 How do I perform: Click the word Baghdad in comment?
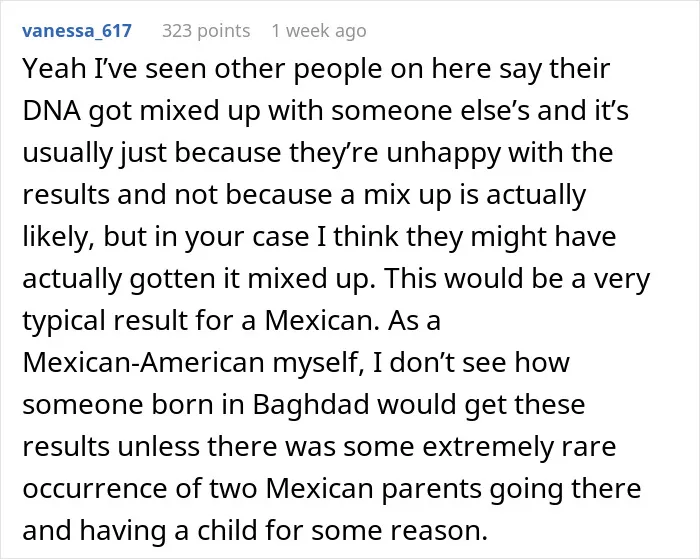311,405
